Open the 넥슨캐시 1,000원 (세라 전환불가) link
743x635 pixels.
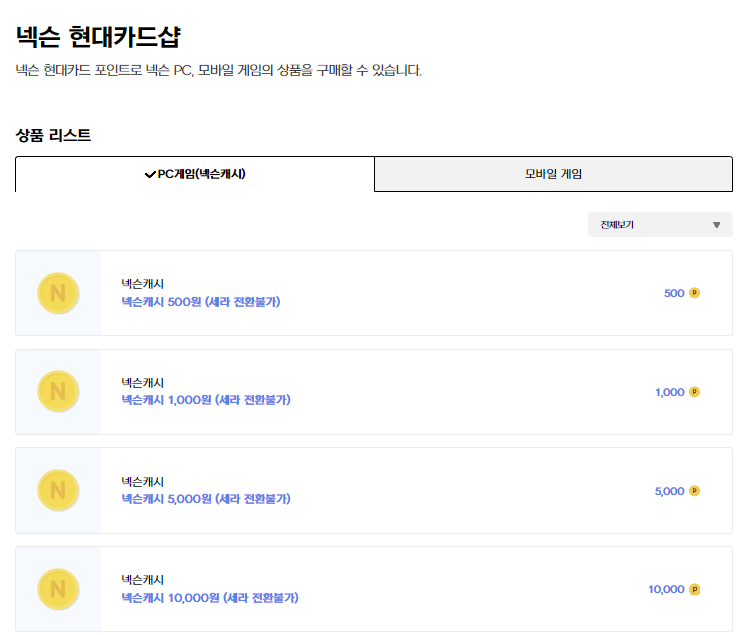click(206, 400)
